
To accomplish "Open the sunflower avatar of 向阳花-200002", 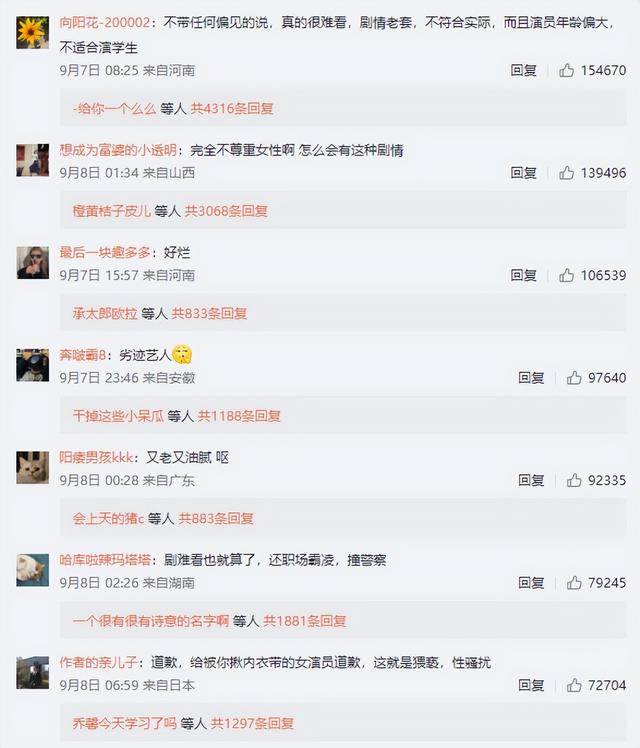I will (x=32, y=32).
